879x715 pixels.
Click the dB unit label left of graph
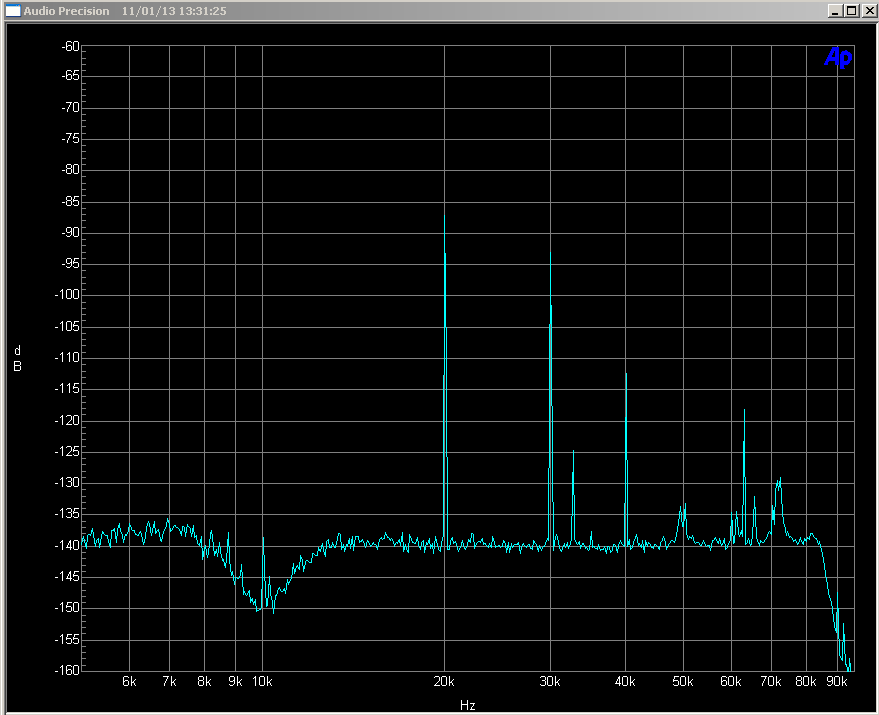17,359
